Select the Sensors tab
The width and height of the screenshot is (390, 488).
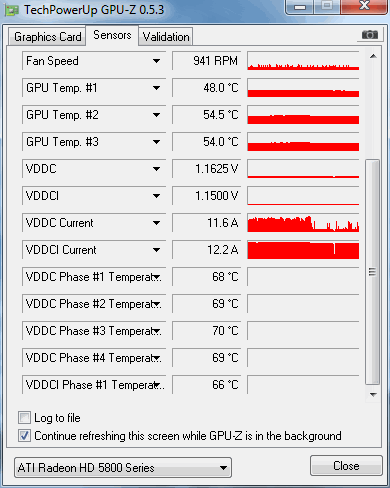tap(112, 35)
